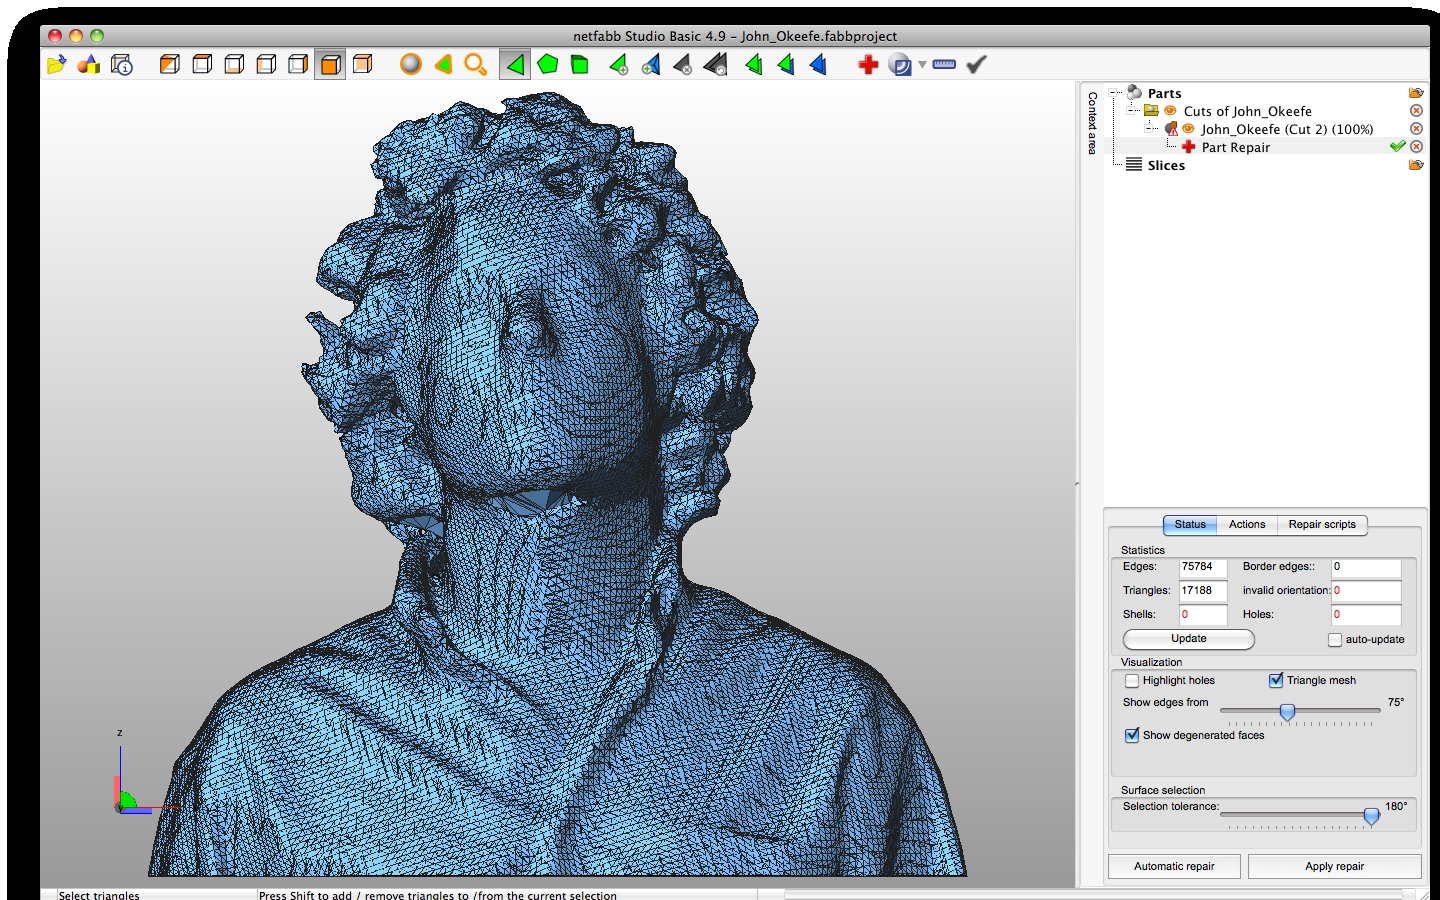
Task: Open the Repair scripts tab
Action: pyautogui.click(x=1322, y=525)
